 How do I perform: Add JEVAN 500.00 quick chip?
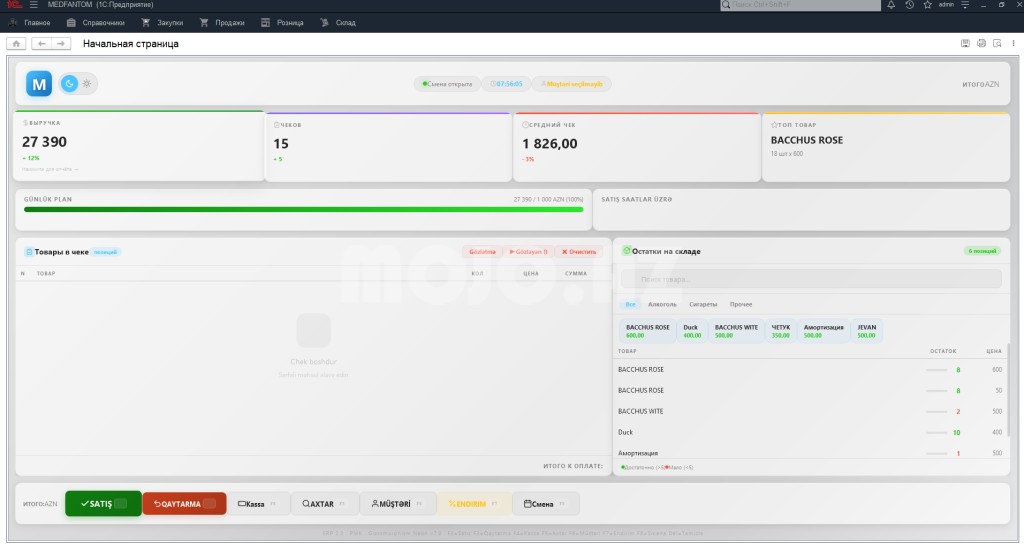click(867, 331)
